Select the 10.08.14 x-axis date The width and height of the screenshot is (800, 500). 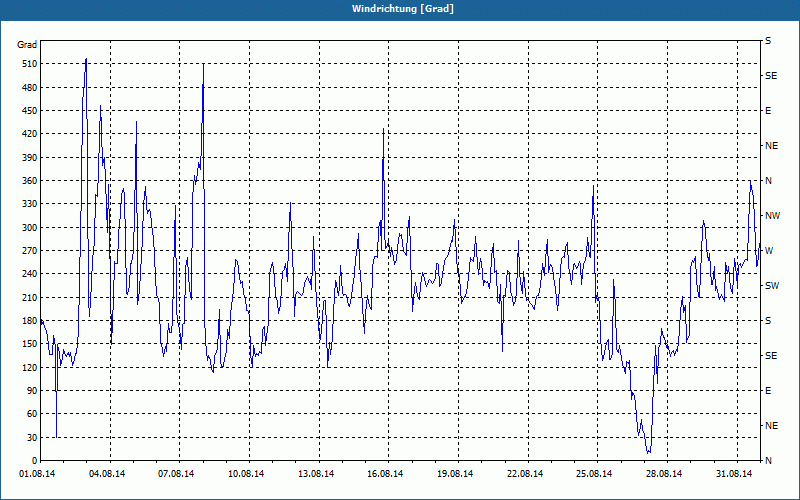click(x=246, y=474)
